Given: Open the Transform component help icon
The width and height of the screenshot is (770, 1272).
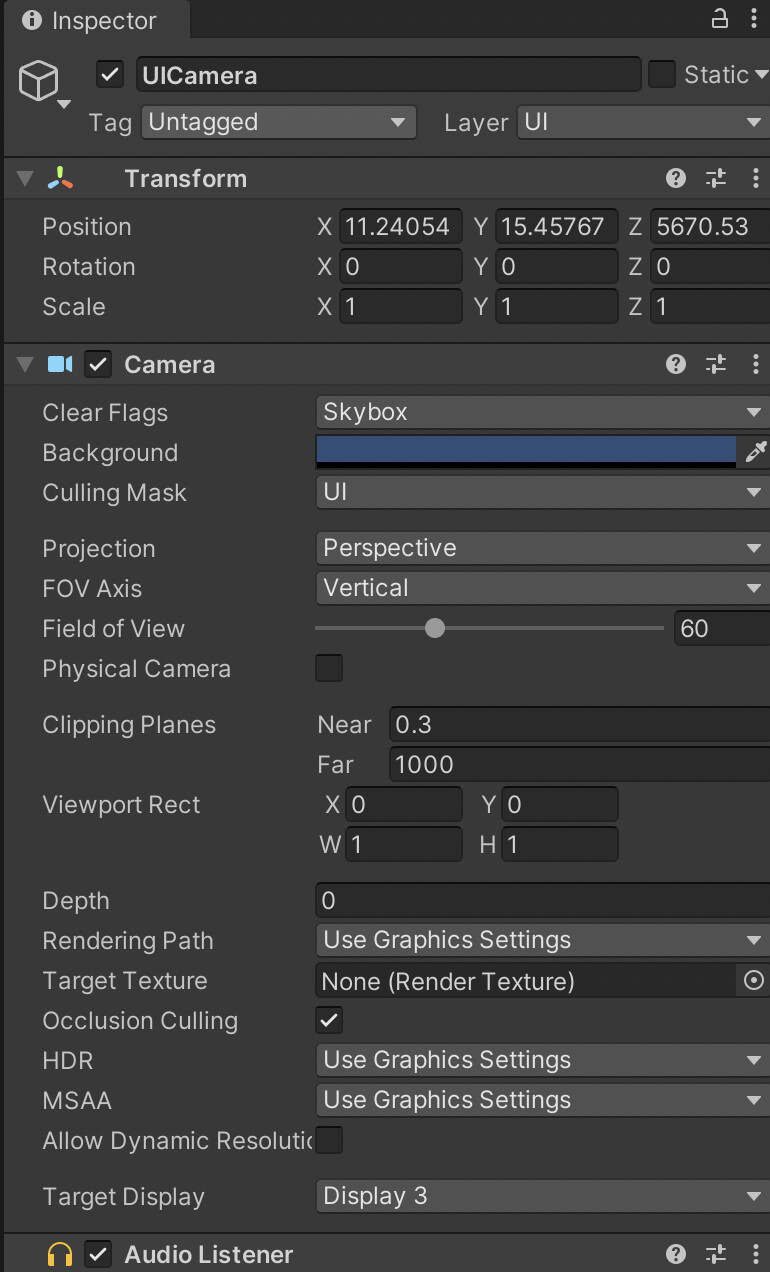Looking at the screenshot, I should click(676, 179).
